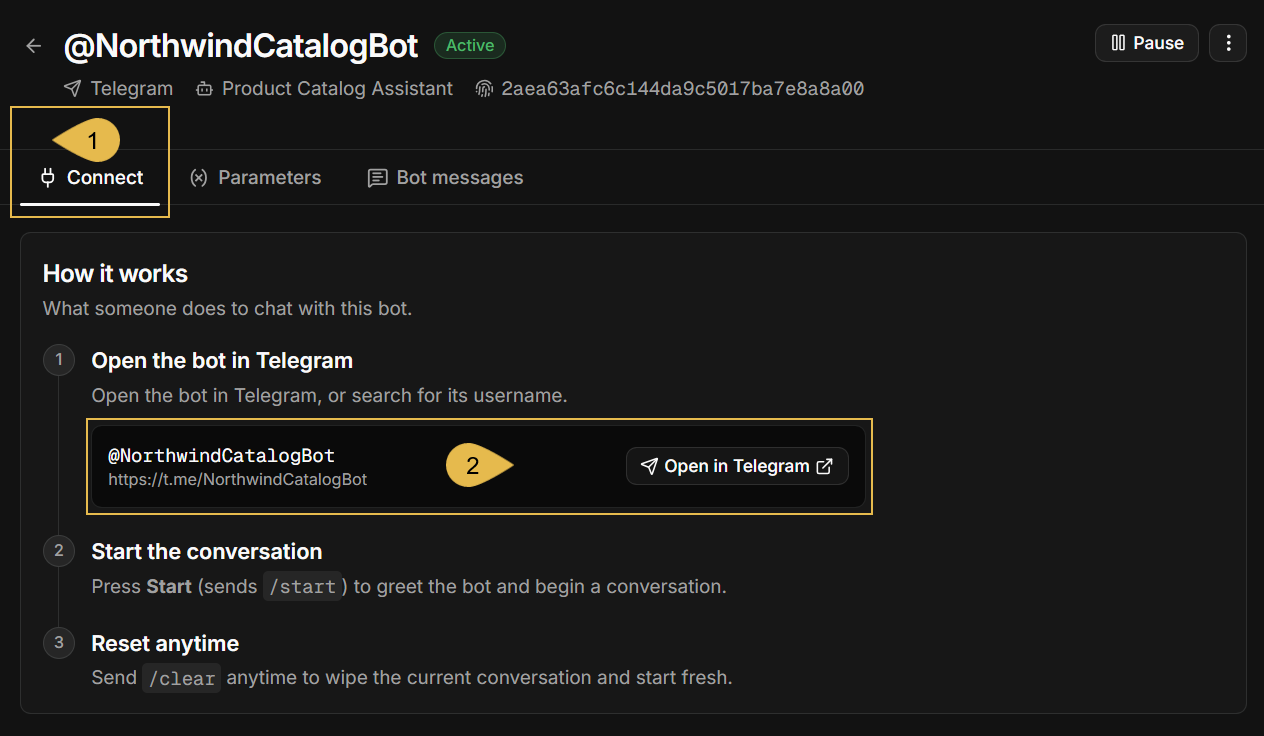Click the Telegram paper plane icon in header

click(72, 89)
